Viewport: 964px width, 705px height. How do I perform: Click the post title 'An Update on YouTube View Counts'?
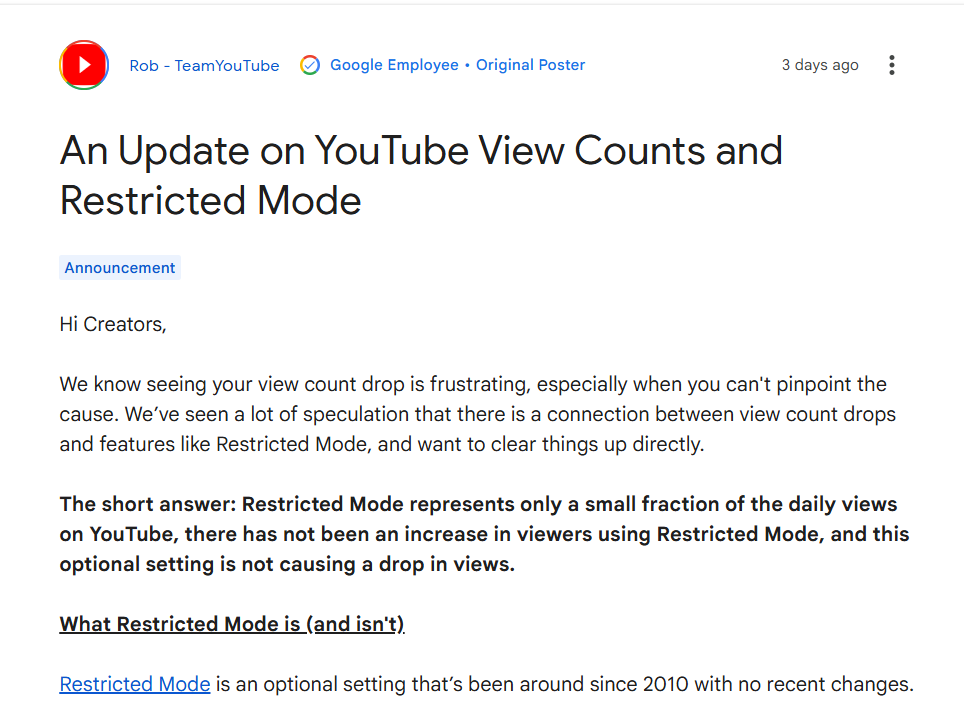[421, 176]
